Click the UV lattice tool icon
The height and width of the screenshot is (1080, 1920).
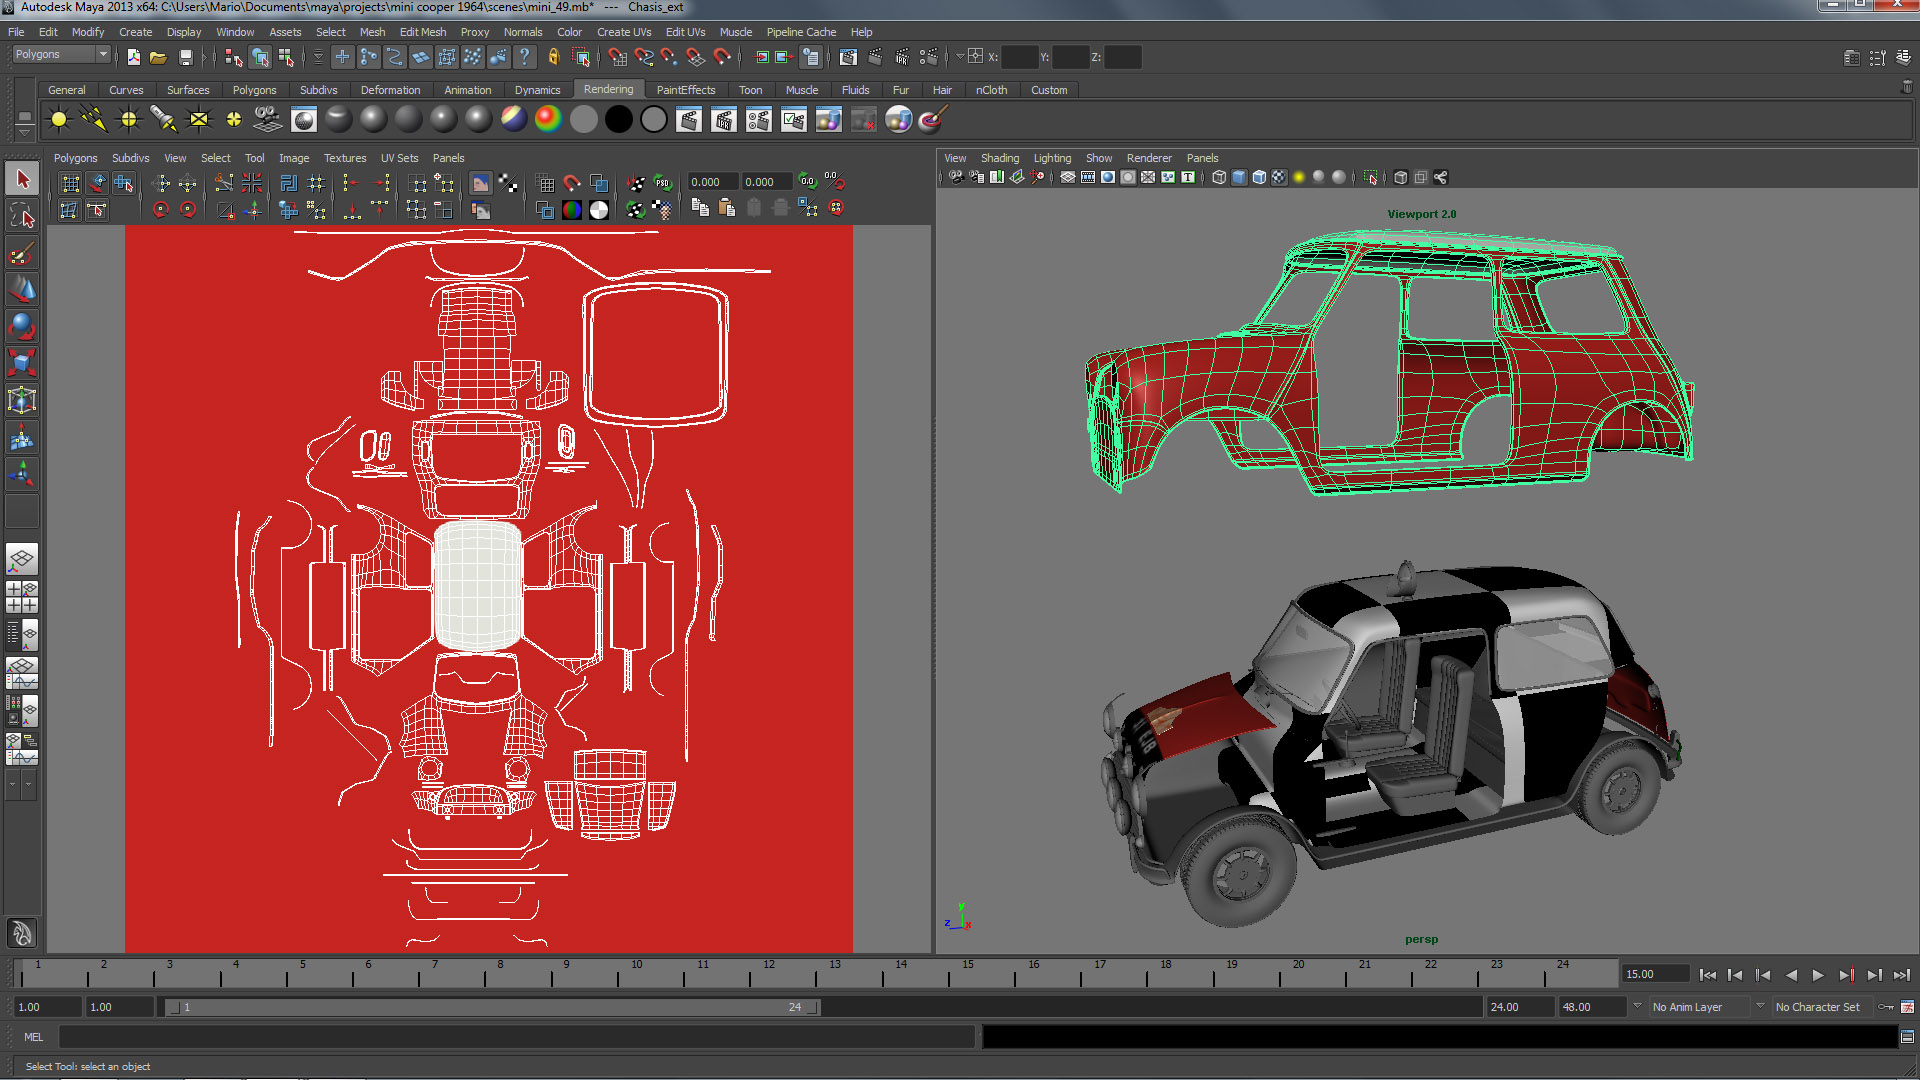point(69,183)
